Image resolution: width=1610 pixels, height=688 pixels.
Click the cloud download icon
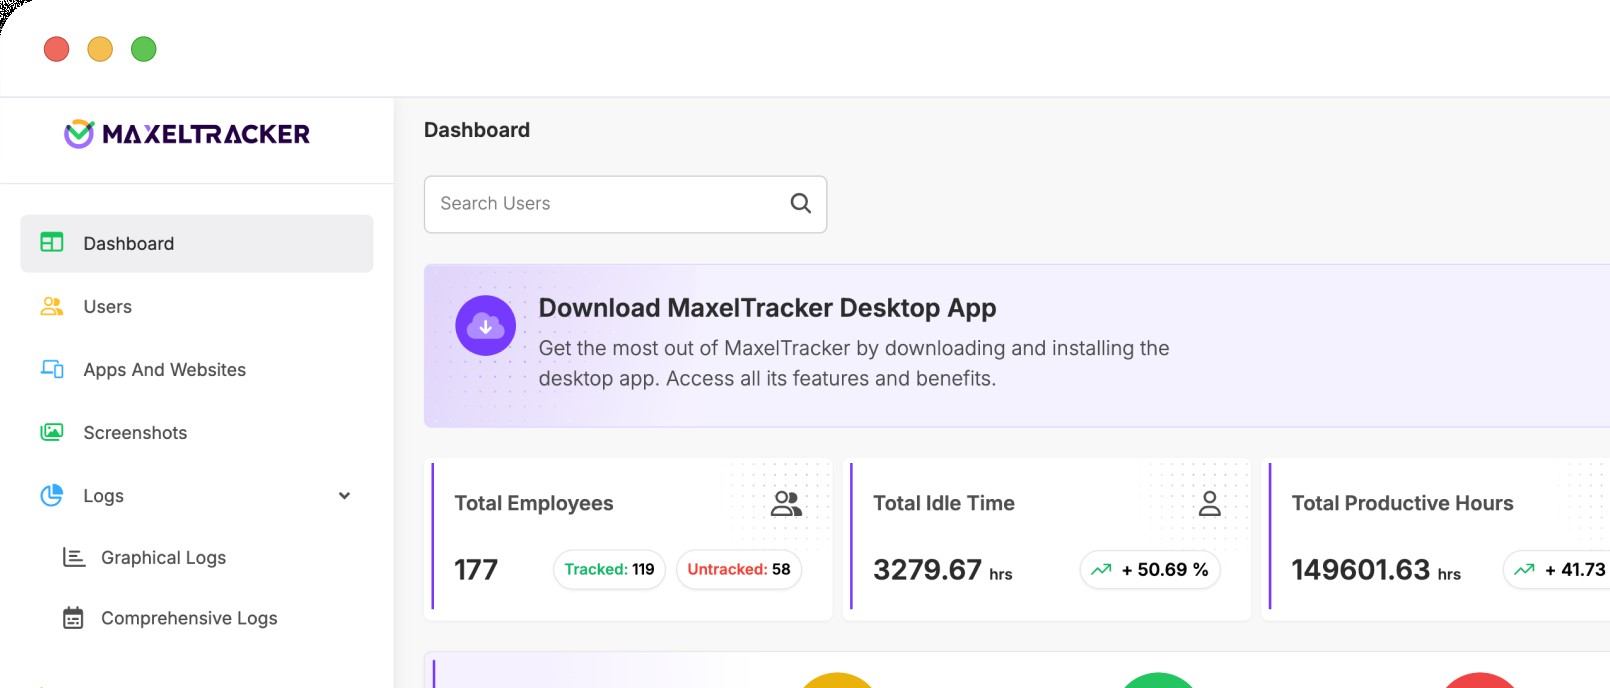click(485, 326)
